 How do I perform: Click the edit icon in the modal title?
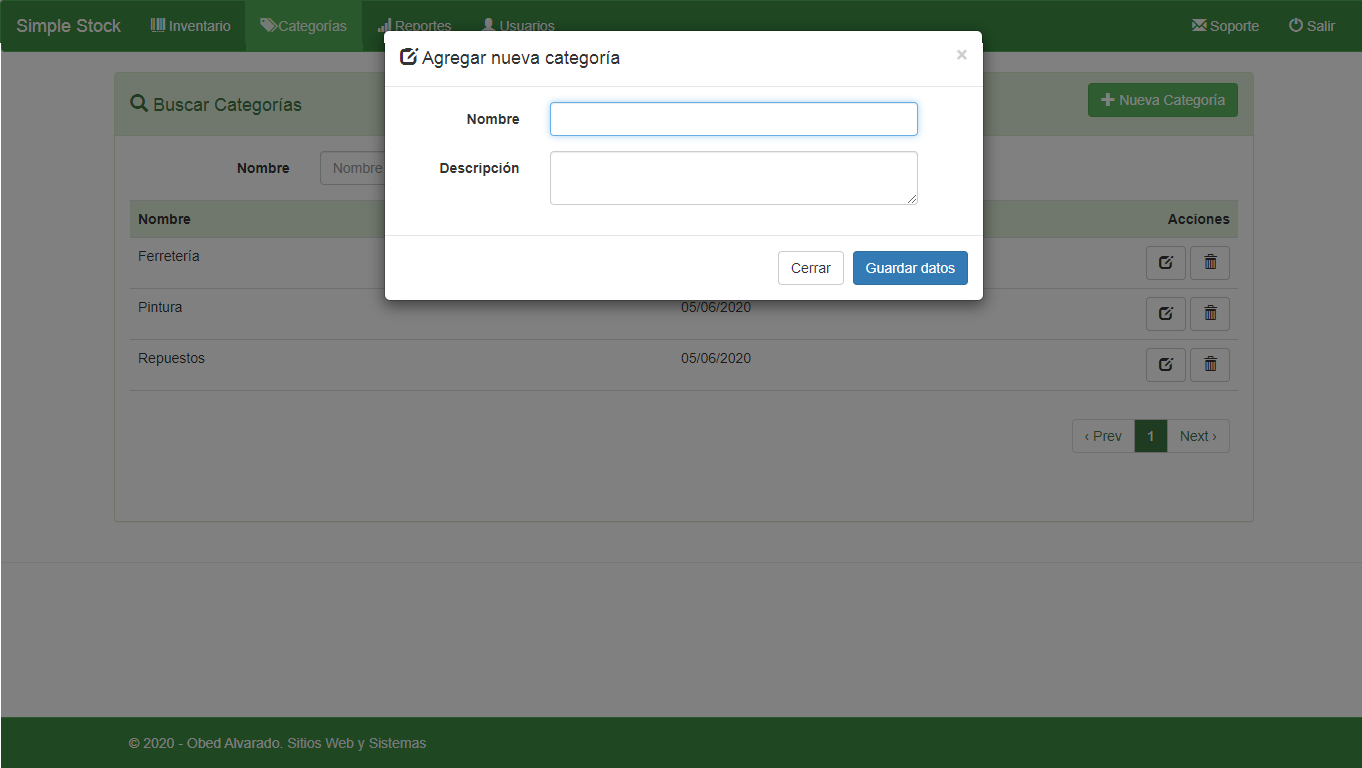click(x=408, y=57)
